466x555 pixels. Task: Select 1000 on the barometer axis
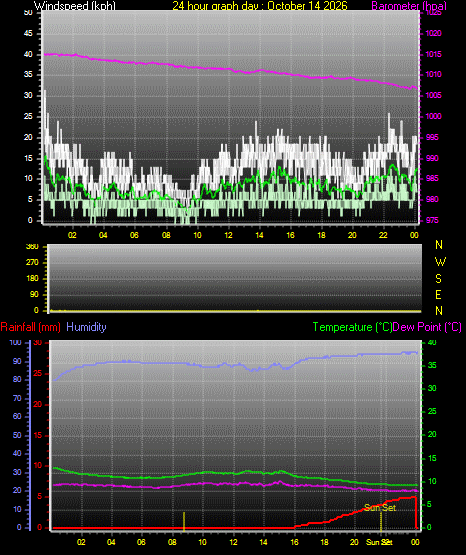(x=433, y=116)
